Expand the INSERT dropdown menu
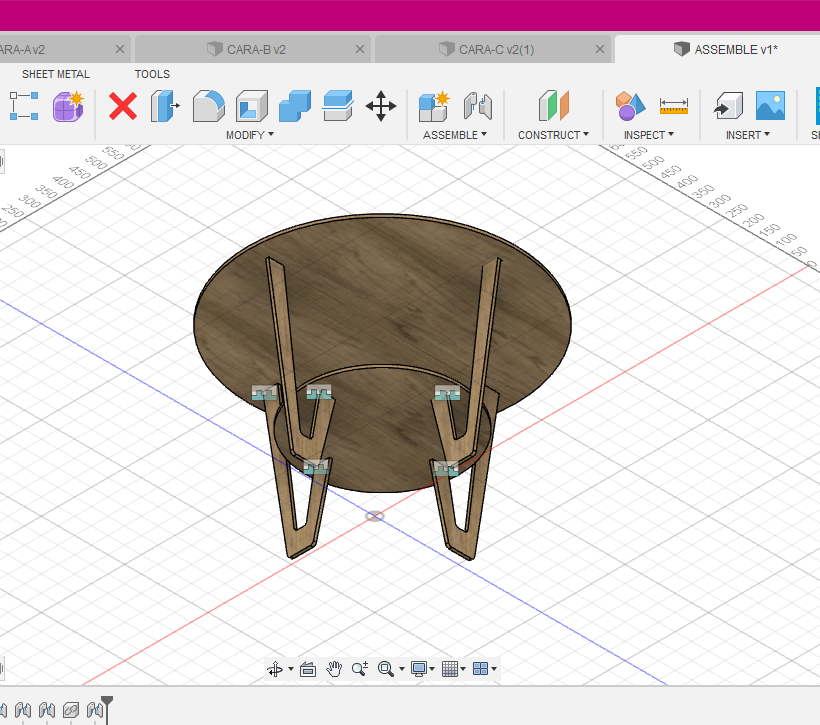The height and width of the screenshot is (725, 820). click(x=748, y=135)
